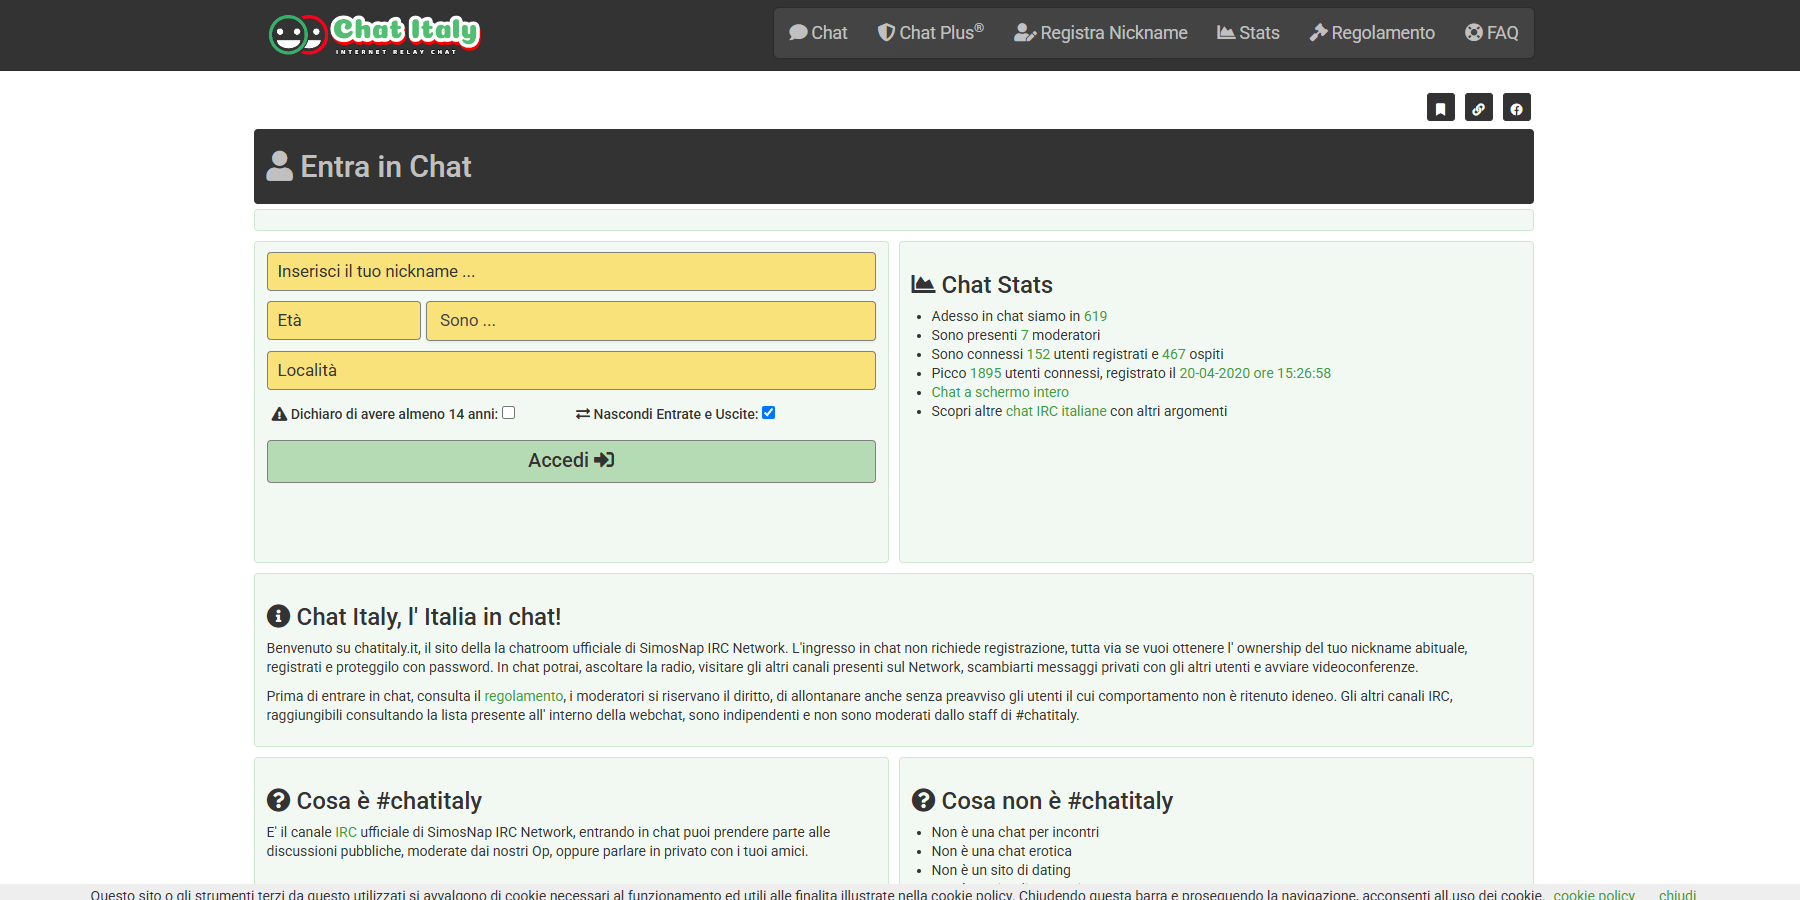Open Stats in the top navigation
Viewport: 1800px width, 900px height.
[1248, 33]
